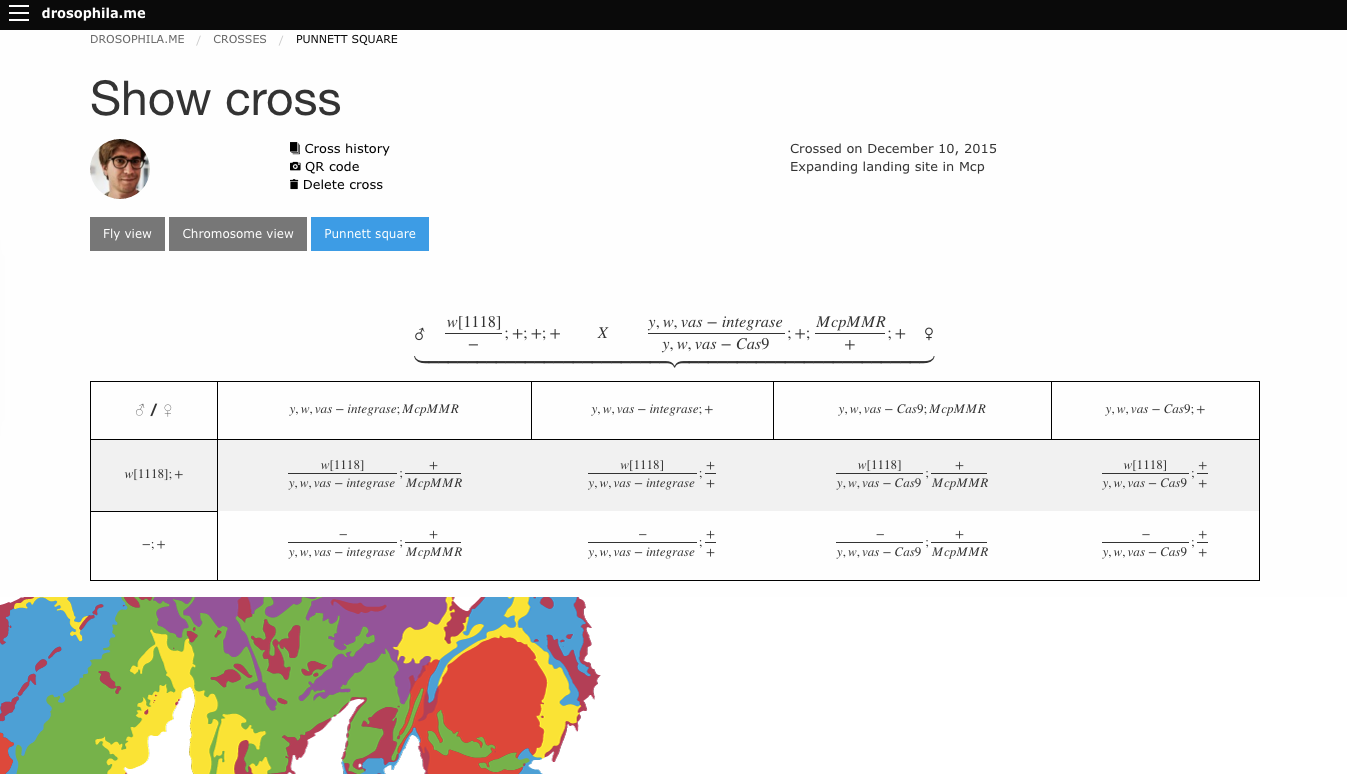Switch to Fly view tab
Screen dimensions: 1347x774
tap(127, 234)
